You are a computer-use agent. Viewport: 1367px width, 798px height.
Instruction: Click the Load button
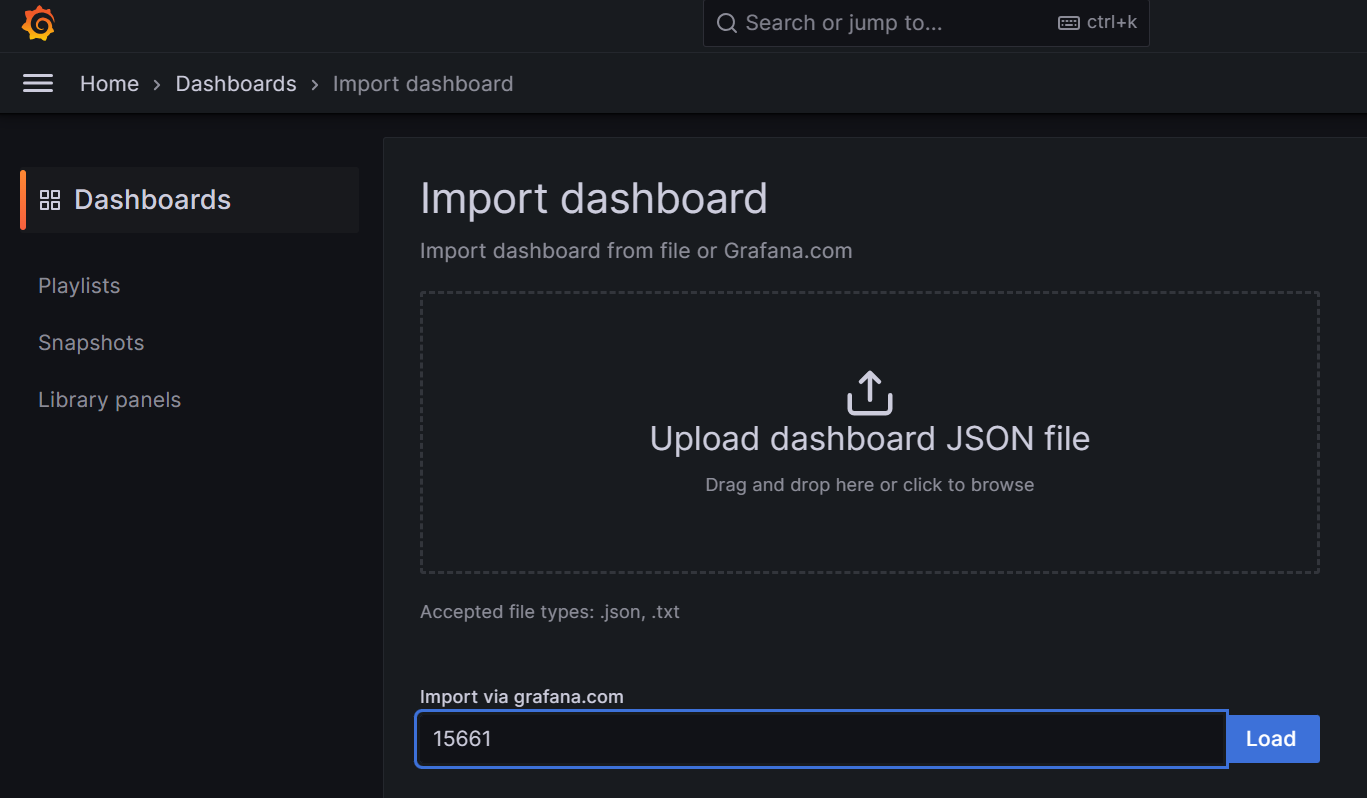point(1271,739)
